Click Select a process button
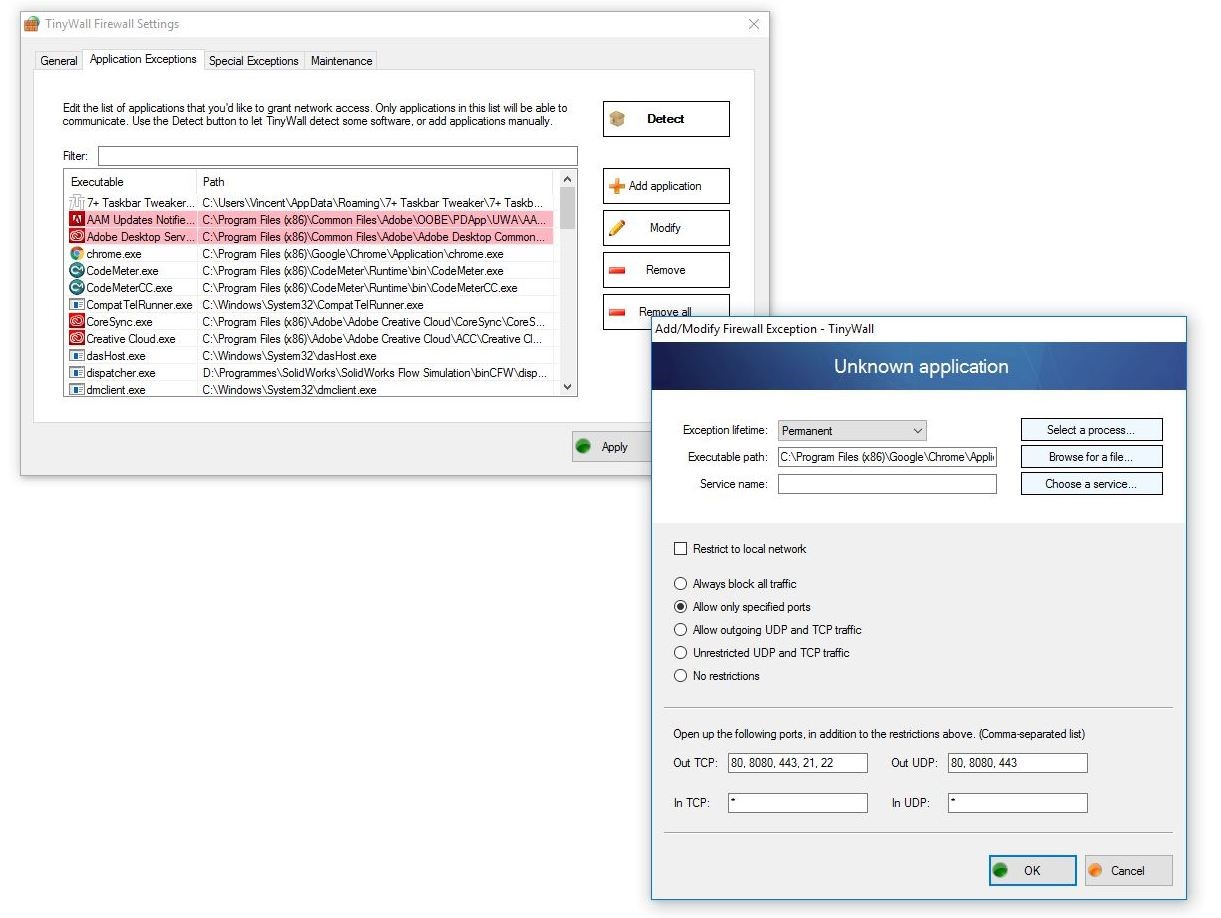The height and width of the screenshot is (918, 1221). [x=1091, y=430]
